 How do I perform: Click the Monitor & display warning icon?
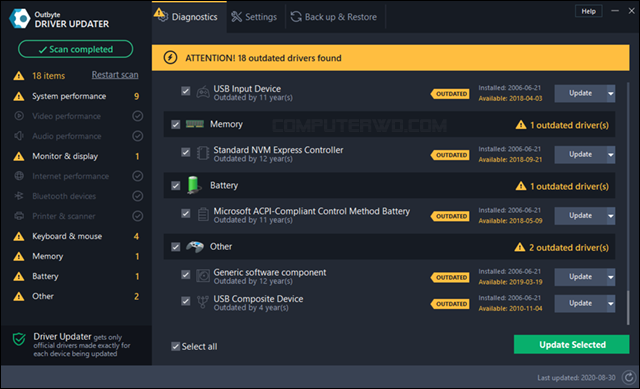pos(19,156)
